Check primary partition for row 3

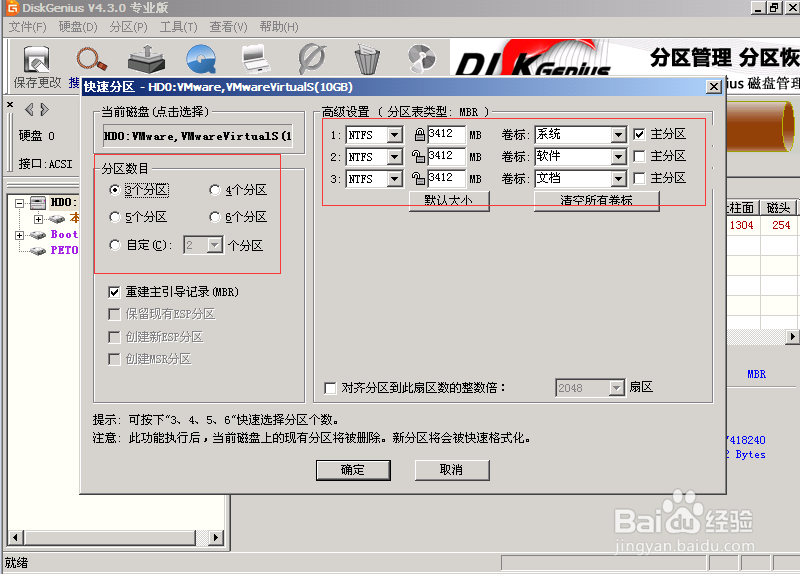[x=639, y=178]
